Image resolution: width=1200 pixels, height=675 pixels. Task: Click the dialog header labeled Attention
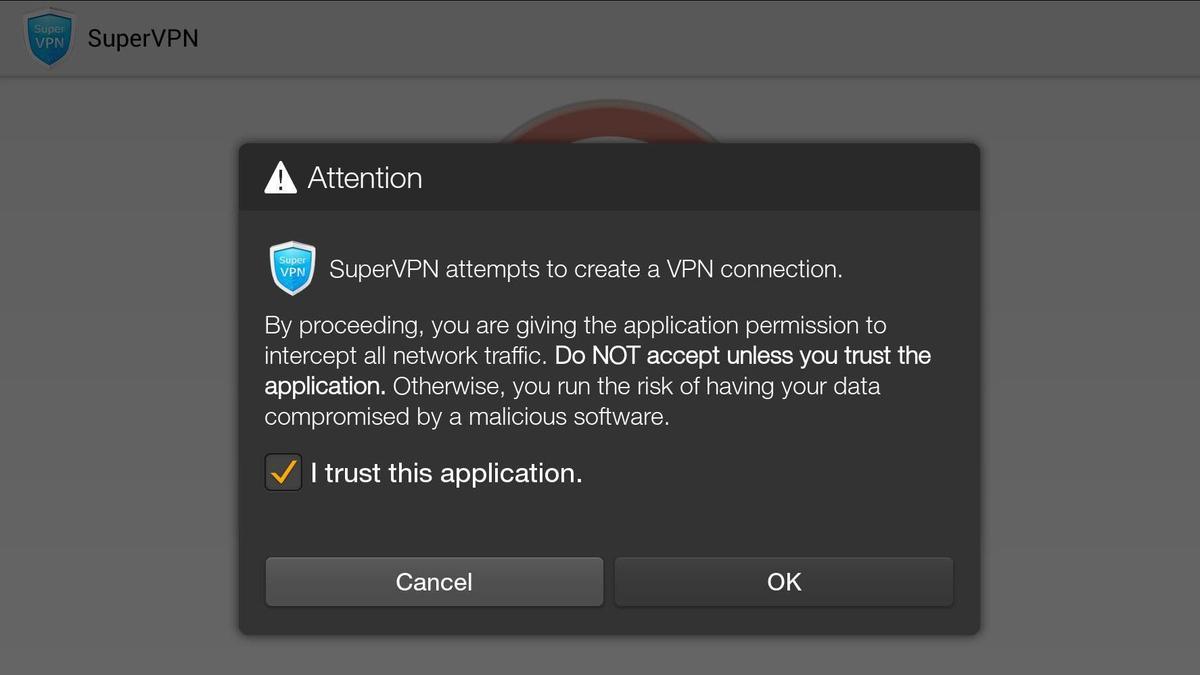(x=608, y=176)
